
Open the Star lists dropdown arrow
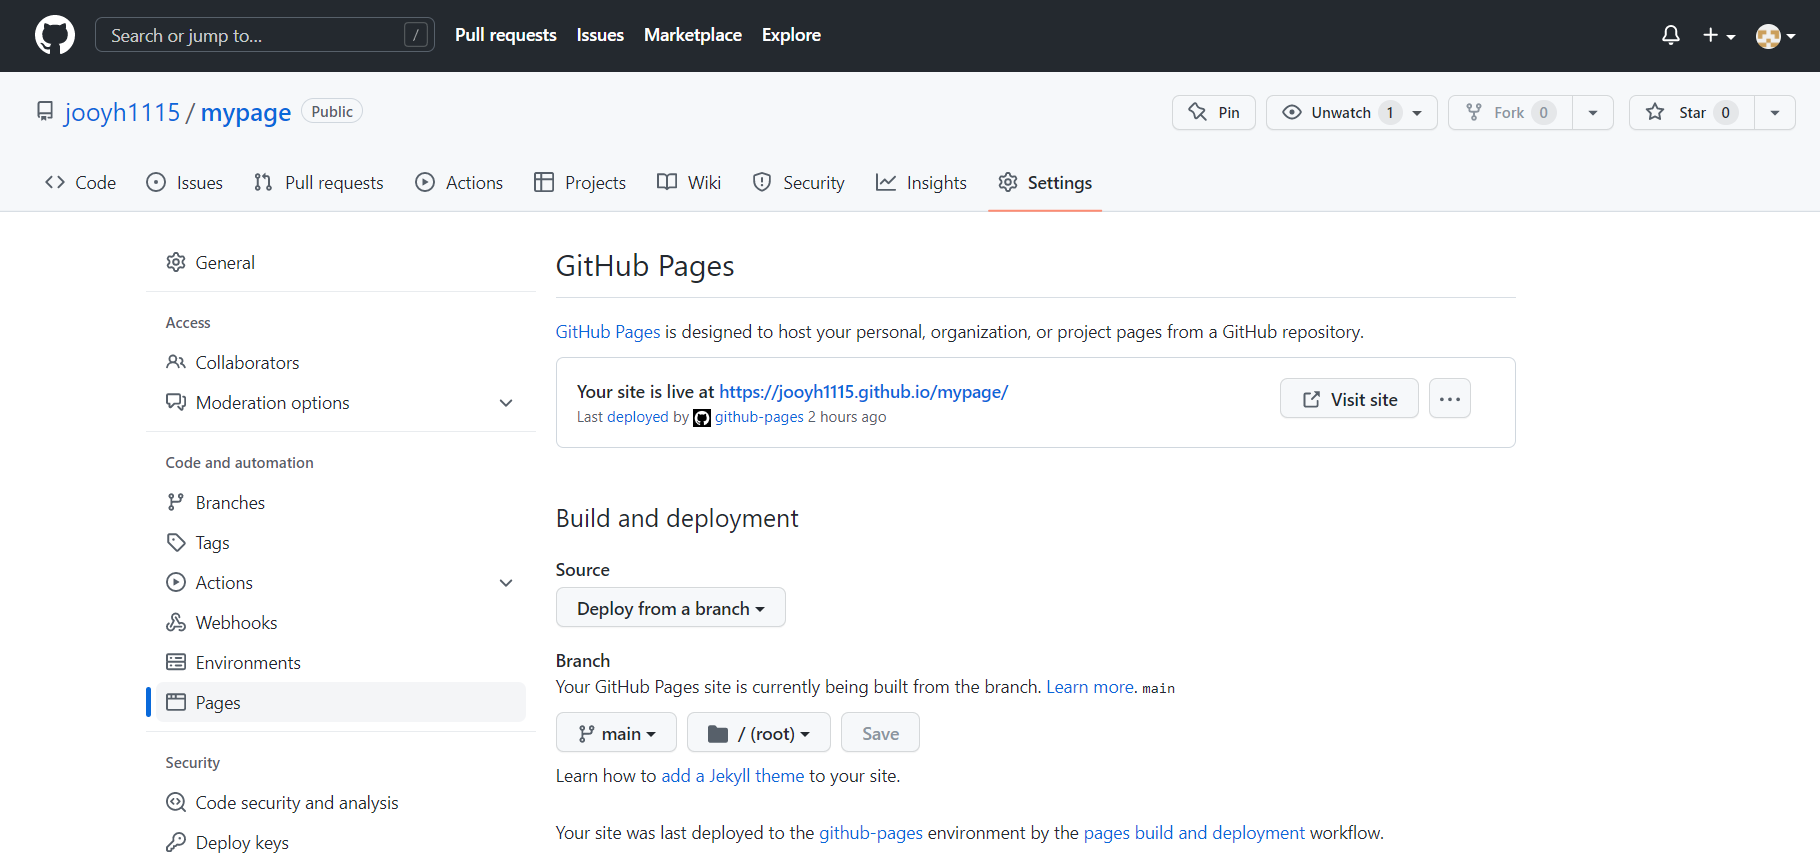[x=1775, y=112]
